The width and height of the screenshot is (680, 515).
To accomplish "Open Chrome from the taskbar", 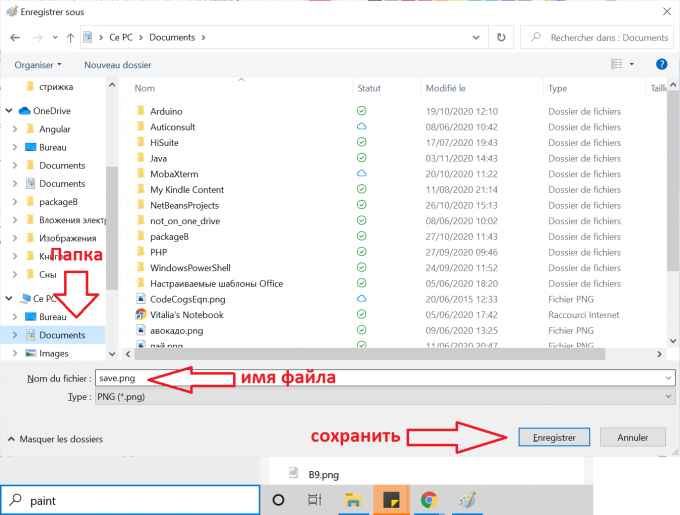I will click(428, 500).
